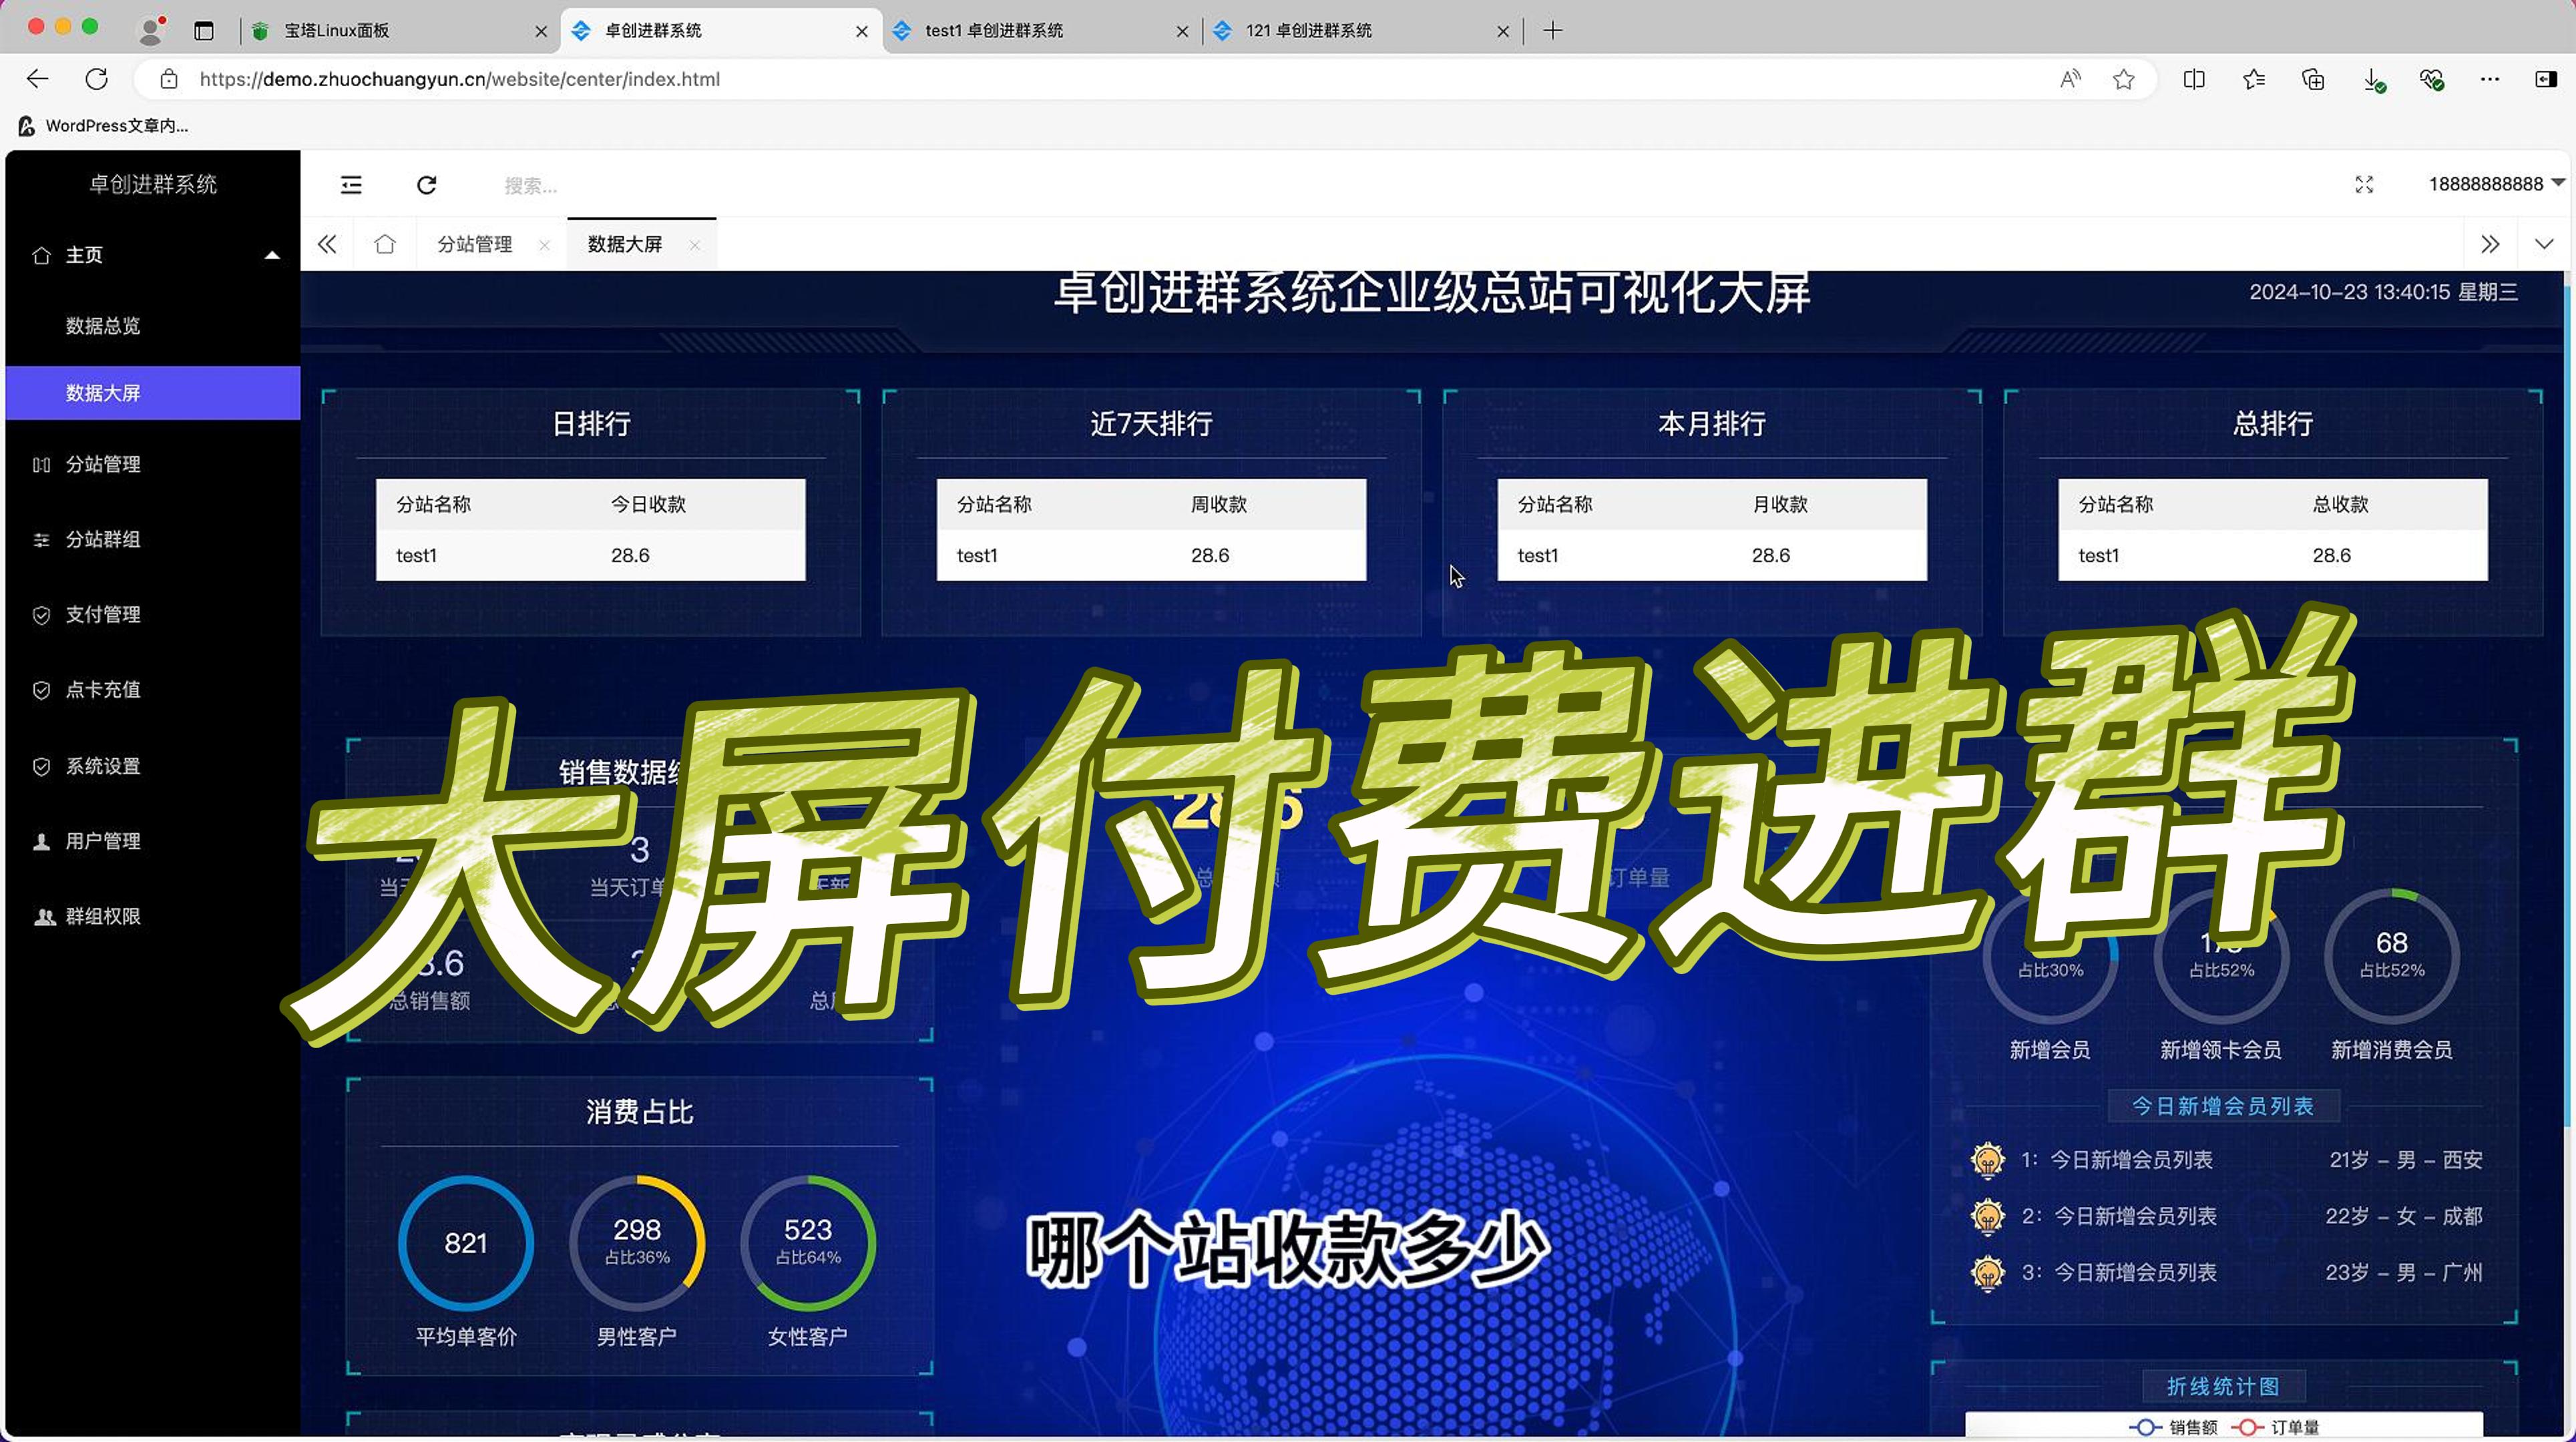Open 分站群组 sidebar menu

153,540
